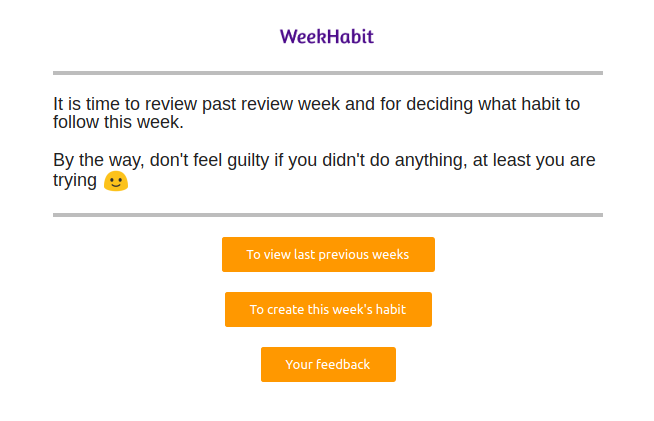Click the paragraph starting 'By the way'
The image size is (654, 421).
(x=324, y=171)
